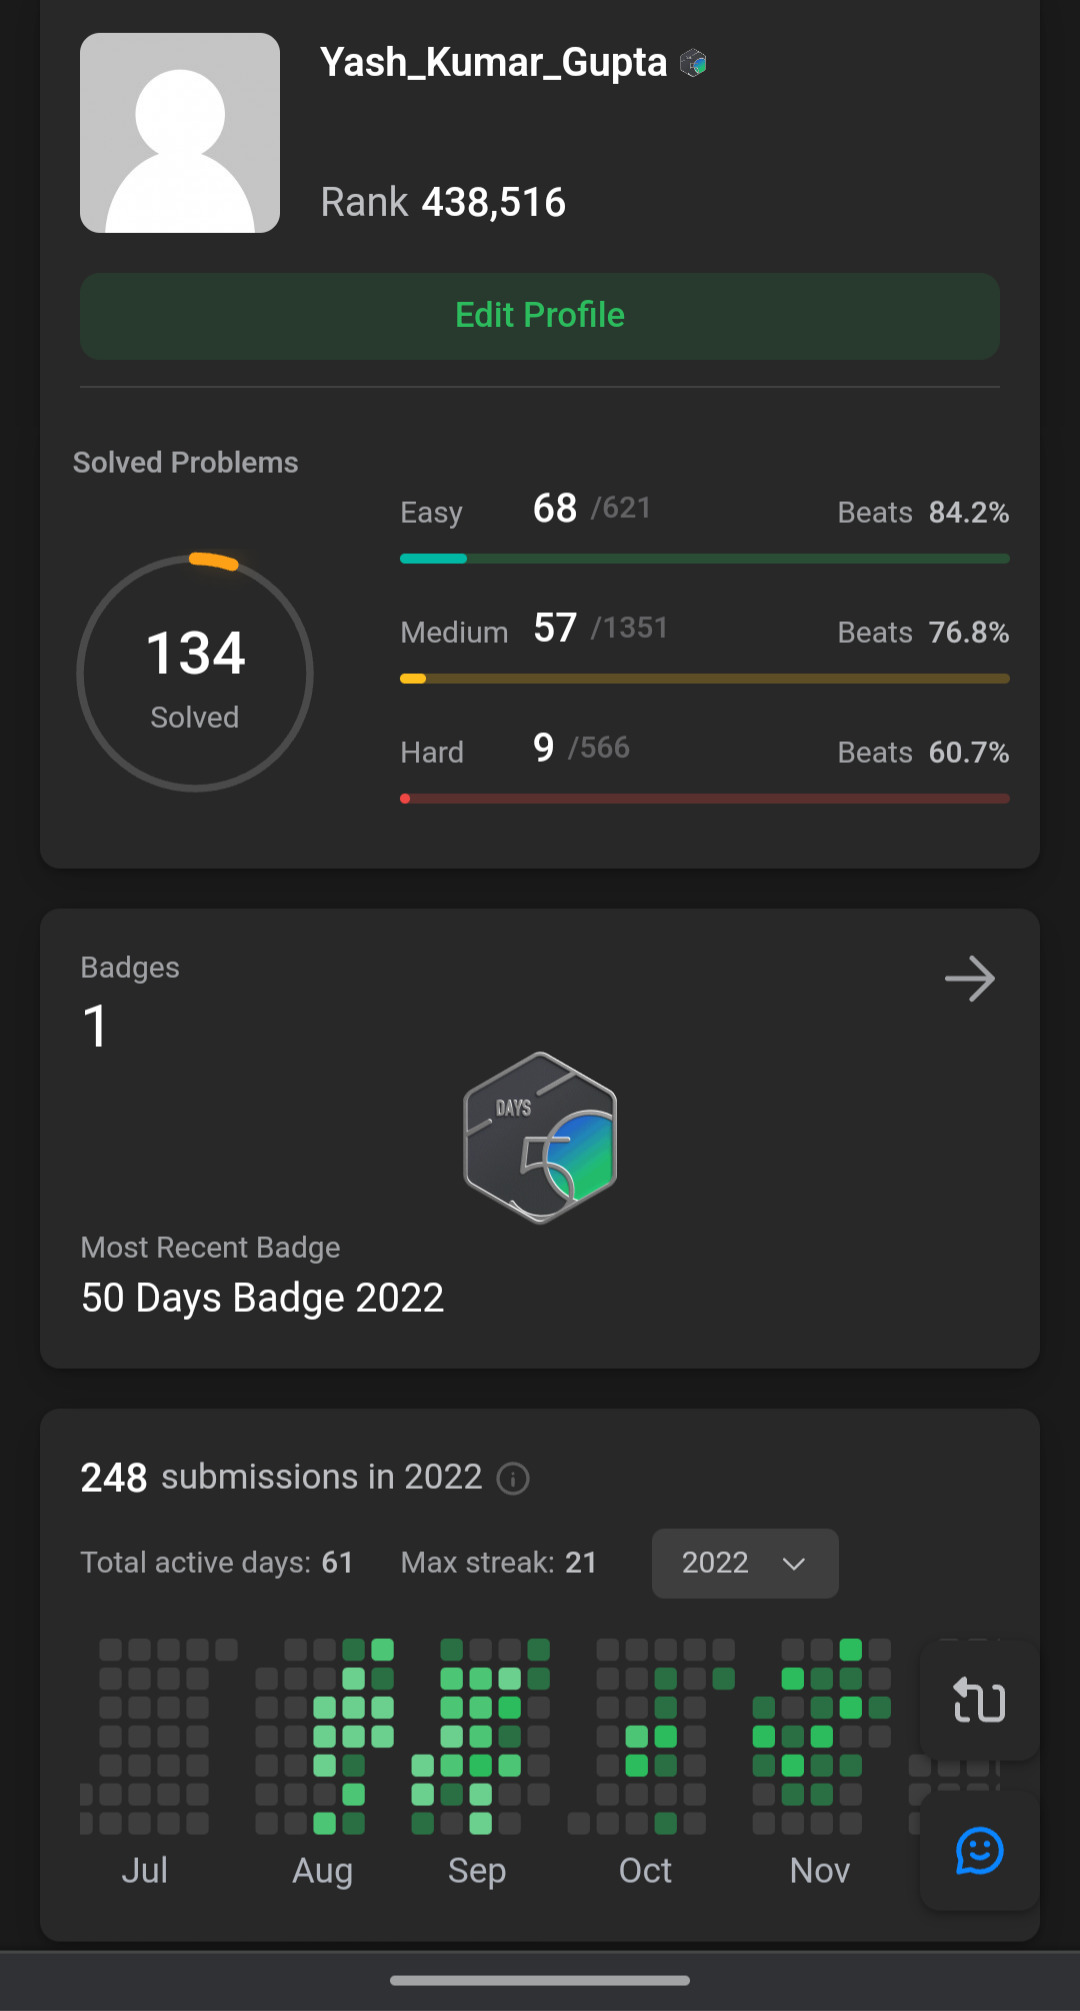The width and height of the screenshot is (1080, 2011).
Task: Tap the 50 Days badge hexagon icon
Action: [x=540, y=1137]
